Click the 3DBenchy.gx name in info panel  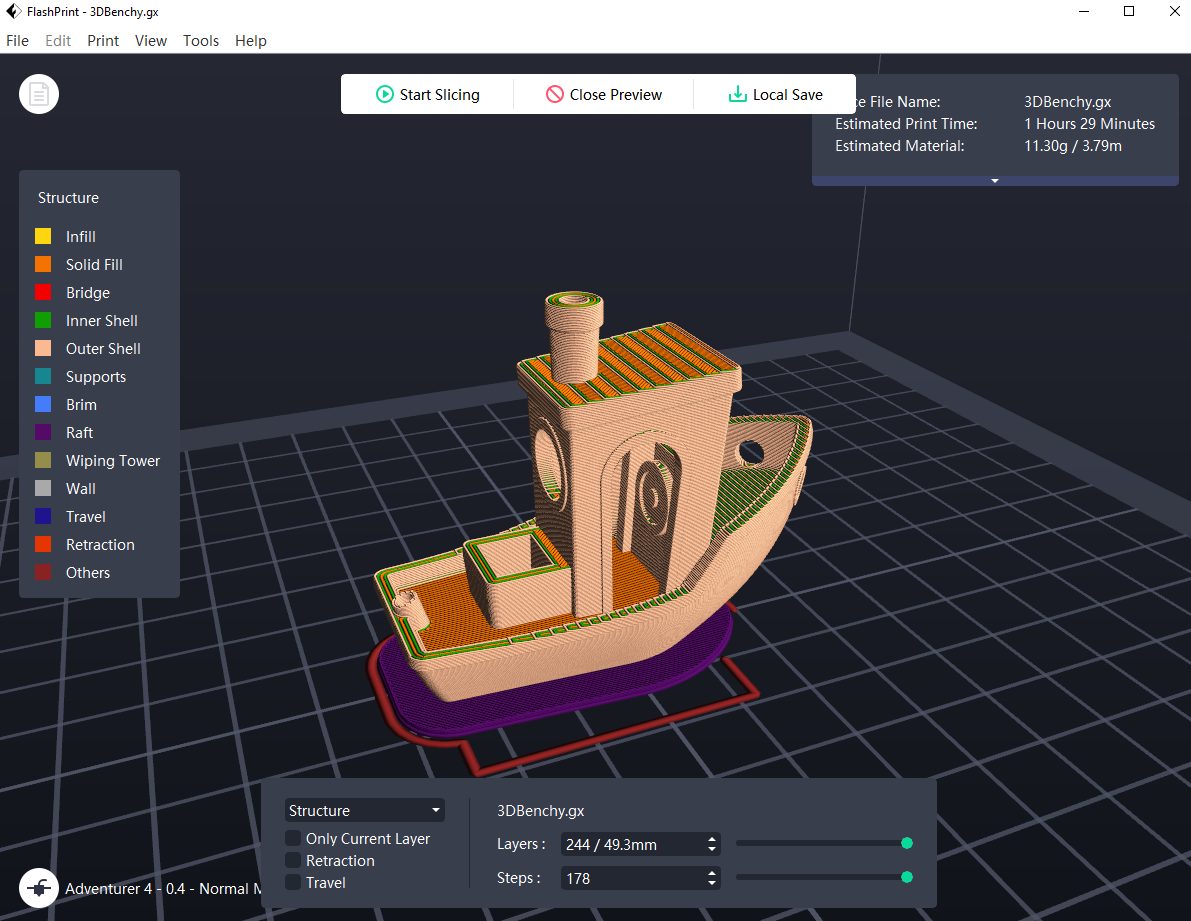coord(1067,102)
